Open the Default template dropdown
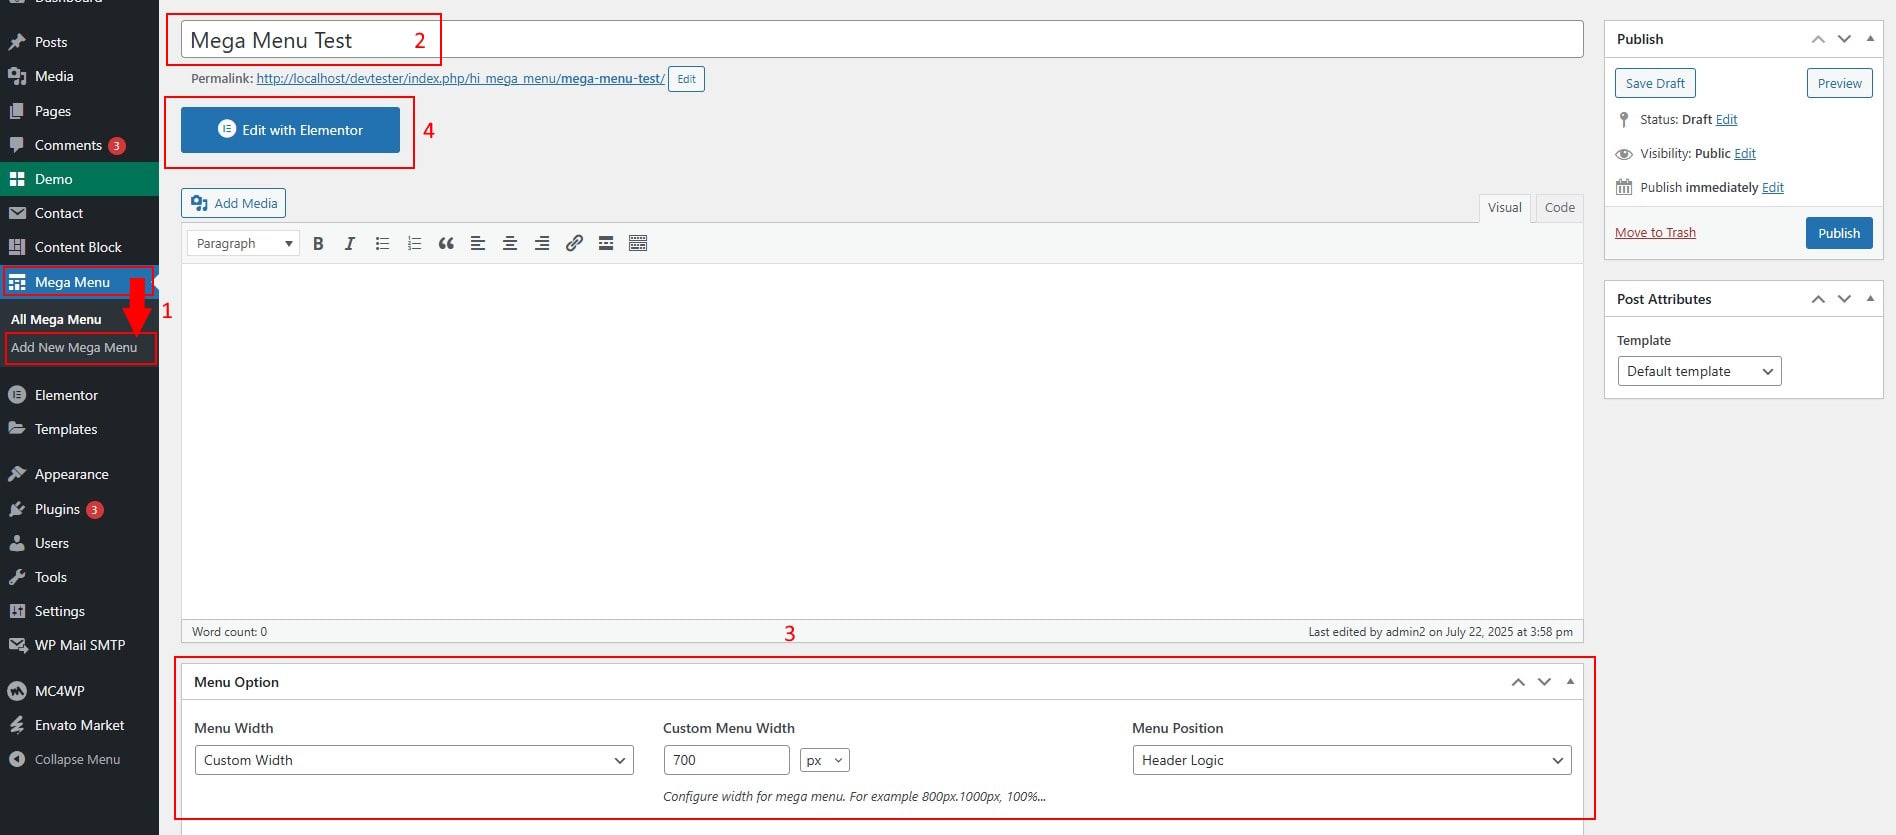Screen dimensions: 1896x835 click(x=1699, y=371)
